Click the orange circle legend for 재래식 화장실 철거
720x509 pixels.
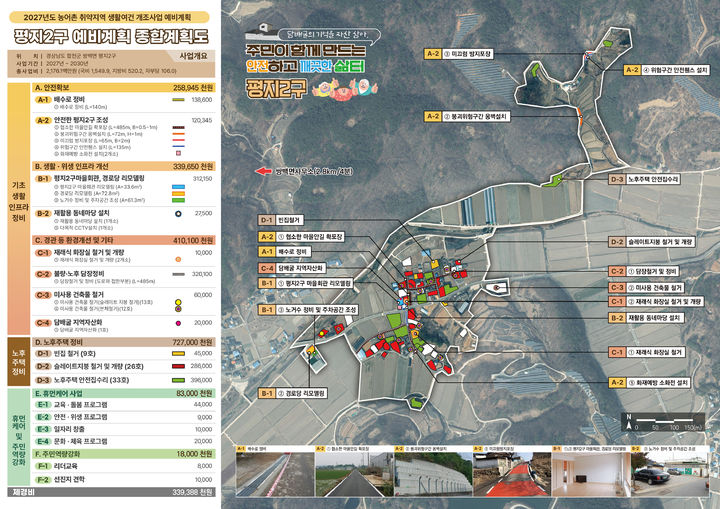coord(178,260)
